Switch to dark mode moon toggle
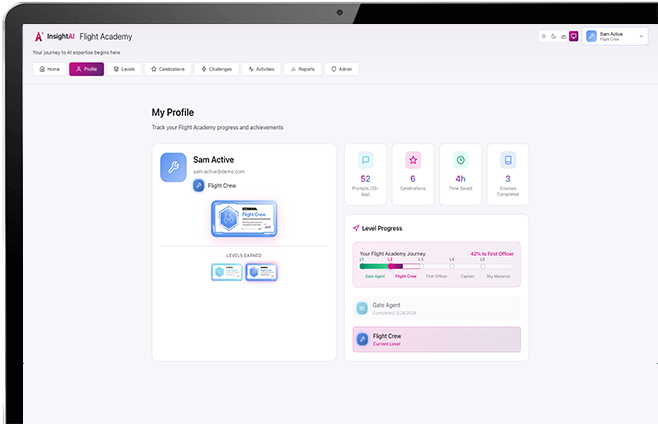Screen dimensions: 658x424 pyautogui.click(x=554, y=36)
